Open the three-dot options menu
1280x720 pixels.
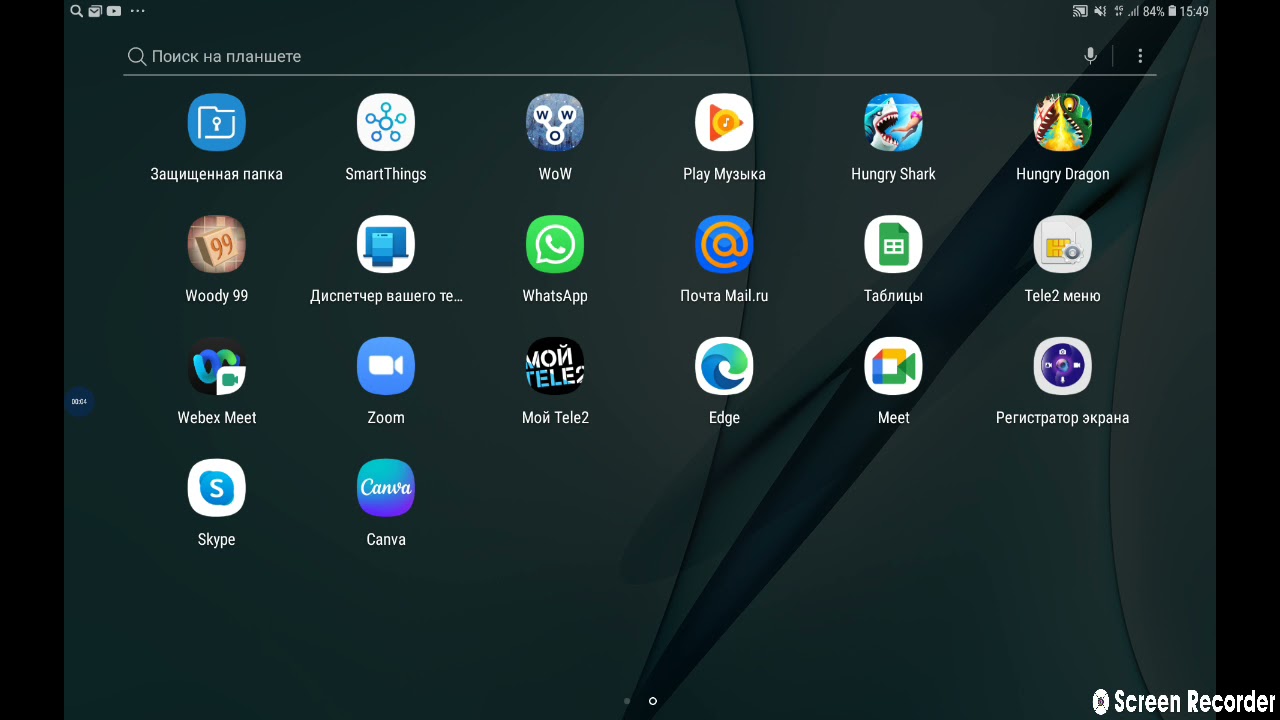tap(1140, 56)
